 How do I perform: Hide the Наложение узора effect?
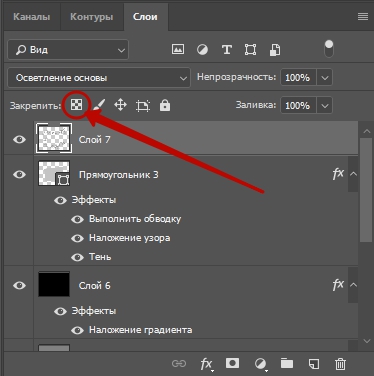coord(77,238)
